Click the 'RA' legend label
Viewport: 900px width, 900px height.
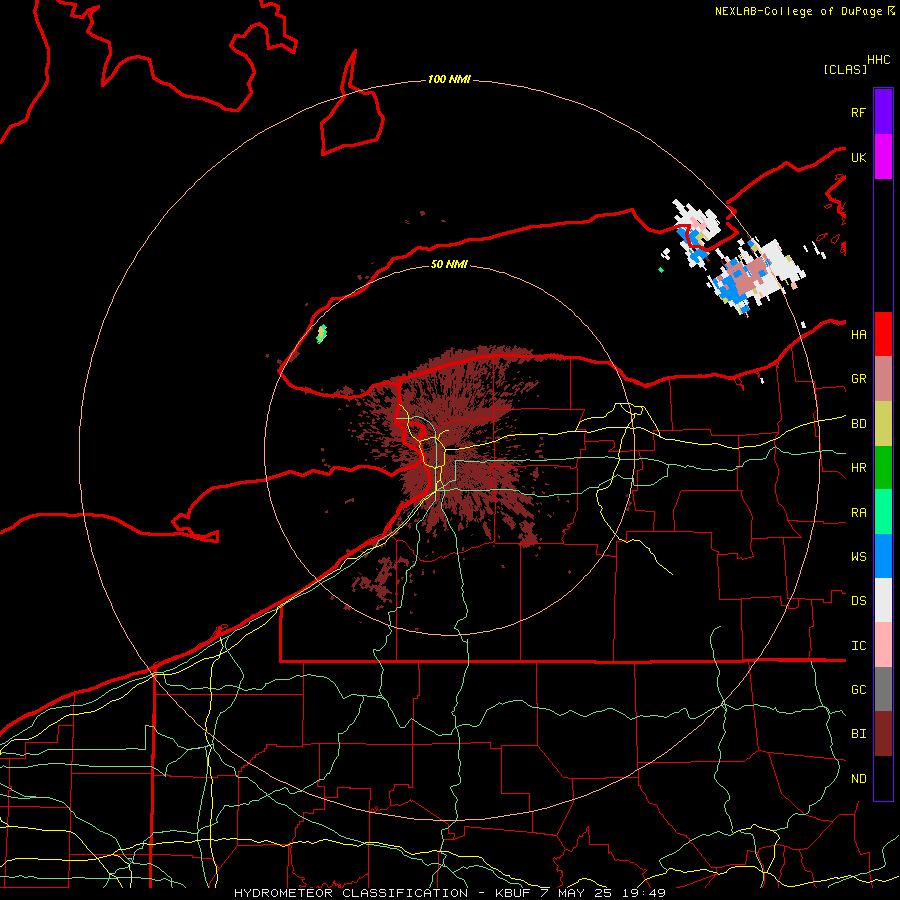[x=858, y=513]
